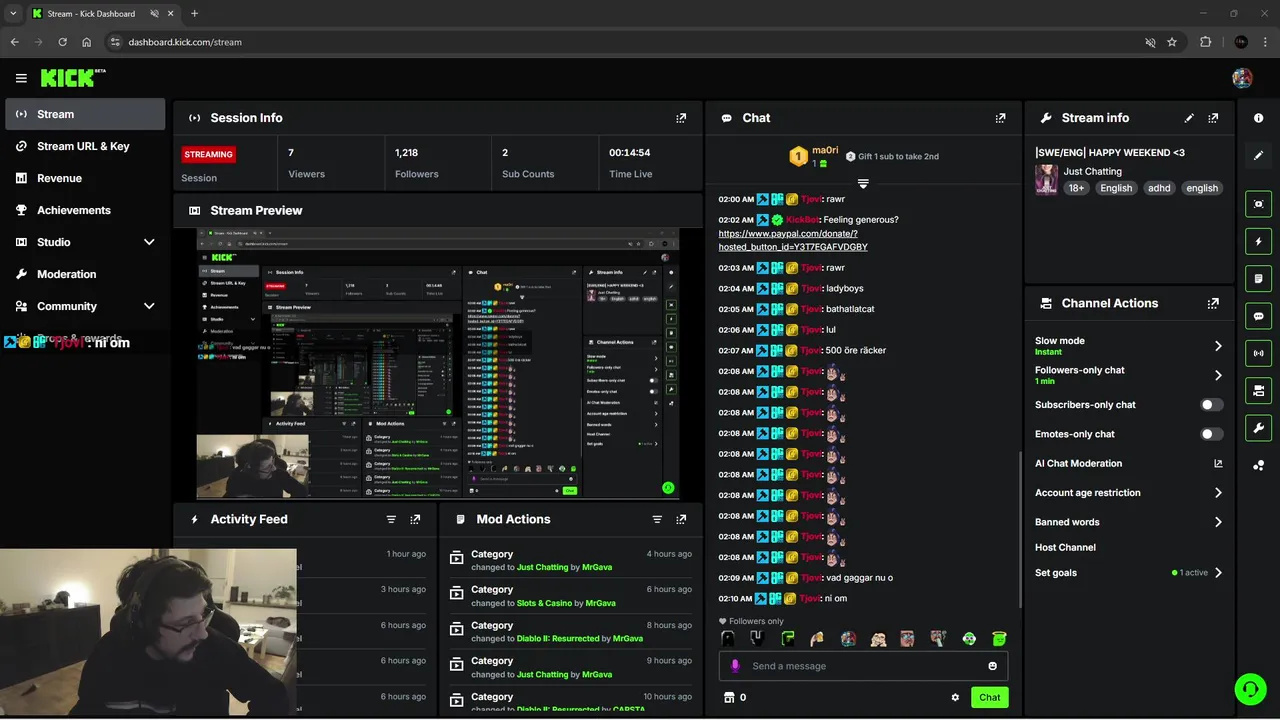Pop out the Channel Actions panel

tap(1213, 303)
